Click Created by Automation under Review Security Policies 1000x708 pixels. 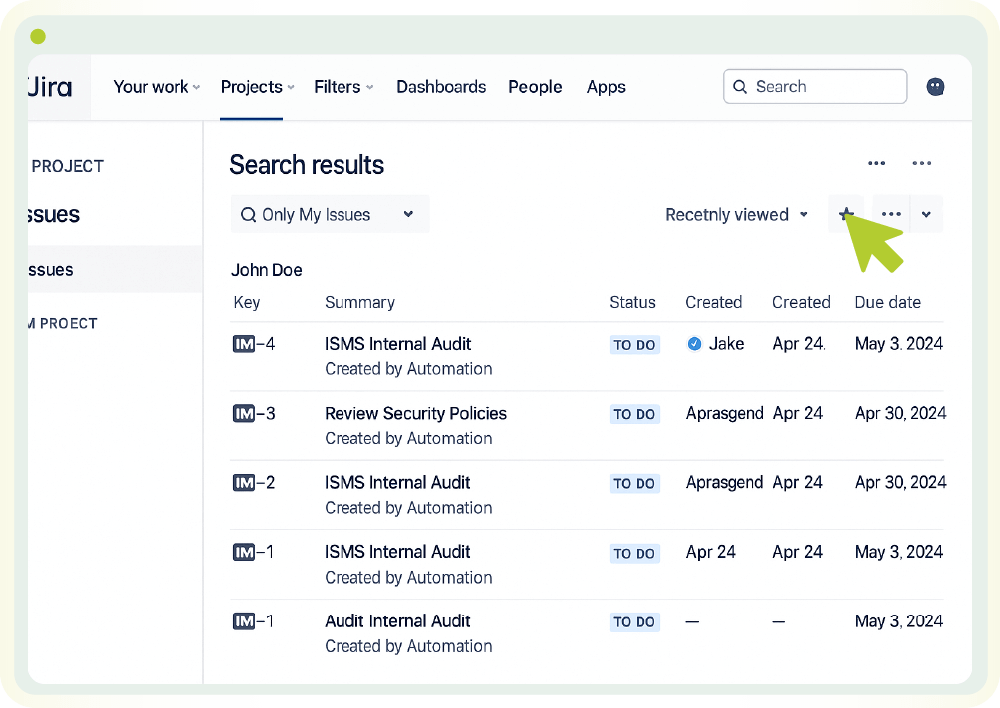(409, 439)
